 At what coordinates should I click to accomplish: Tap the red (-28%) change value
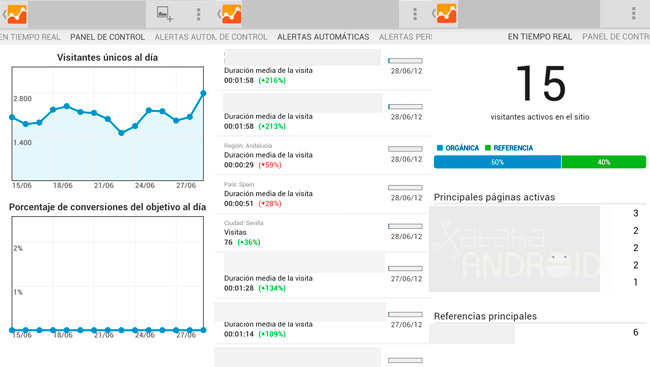point(270,204)
